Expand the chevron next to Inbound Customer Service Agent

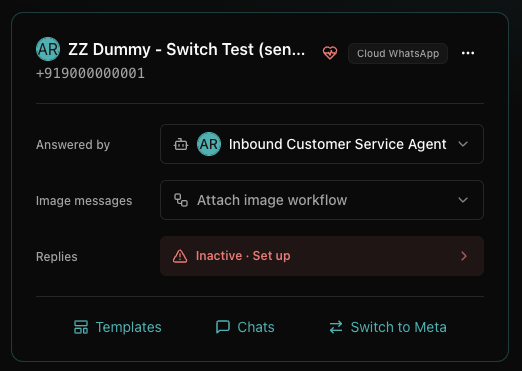tap(463, 144)
